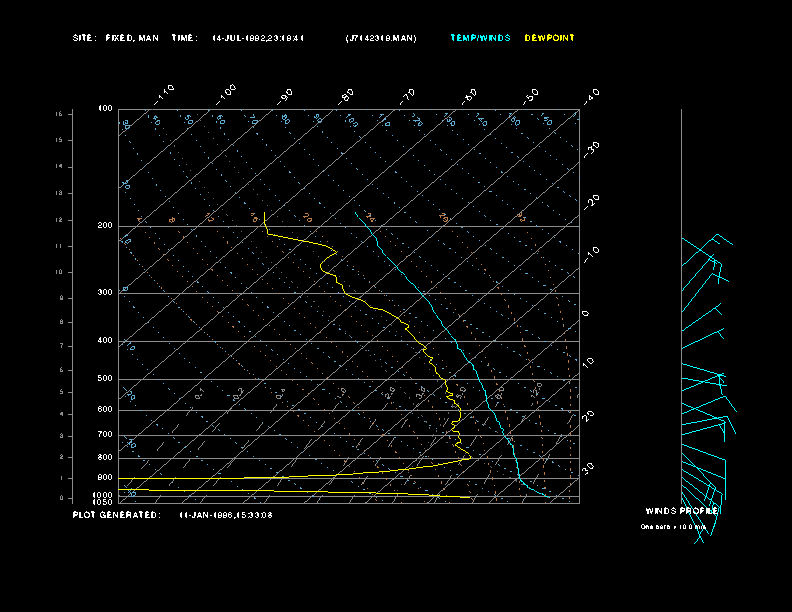Click the TIME: label in the header
Viewport: 792px width, 612px height.
pyautogui.click(x=184, y=38)
